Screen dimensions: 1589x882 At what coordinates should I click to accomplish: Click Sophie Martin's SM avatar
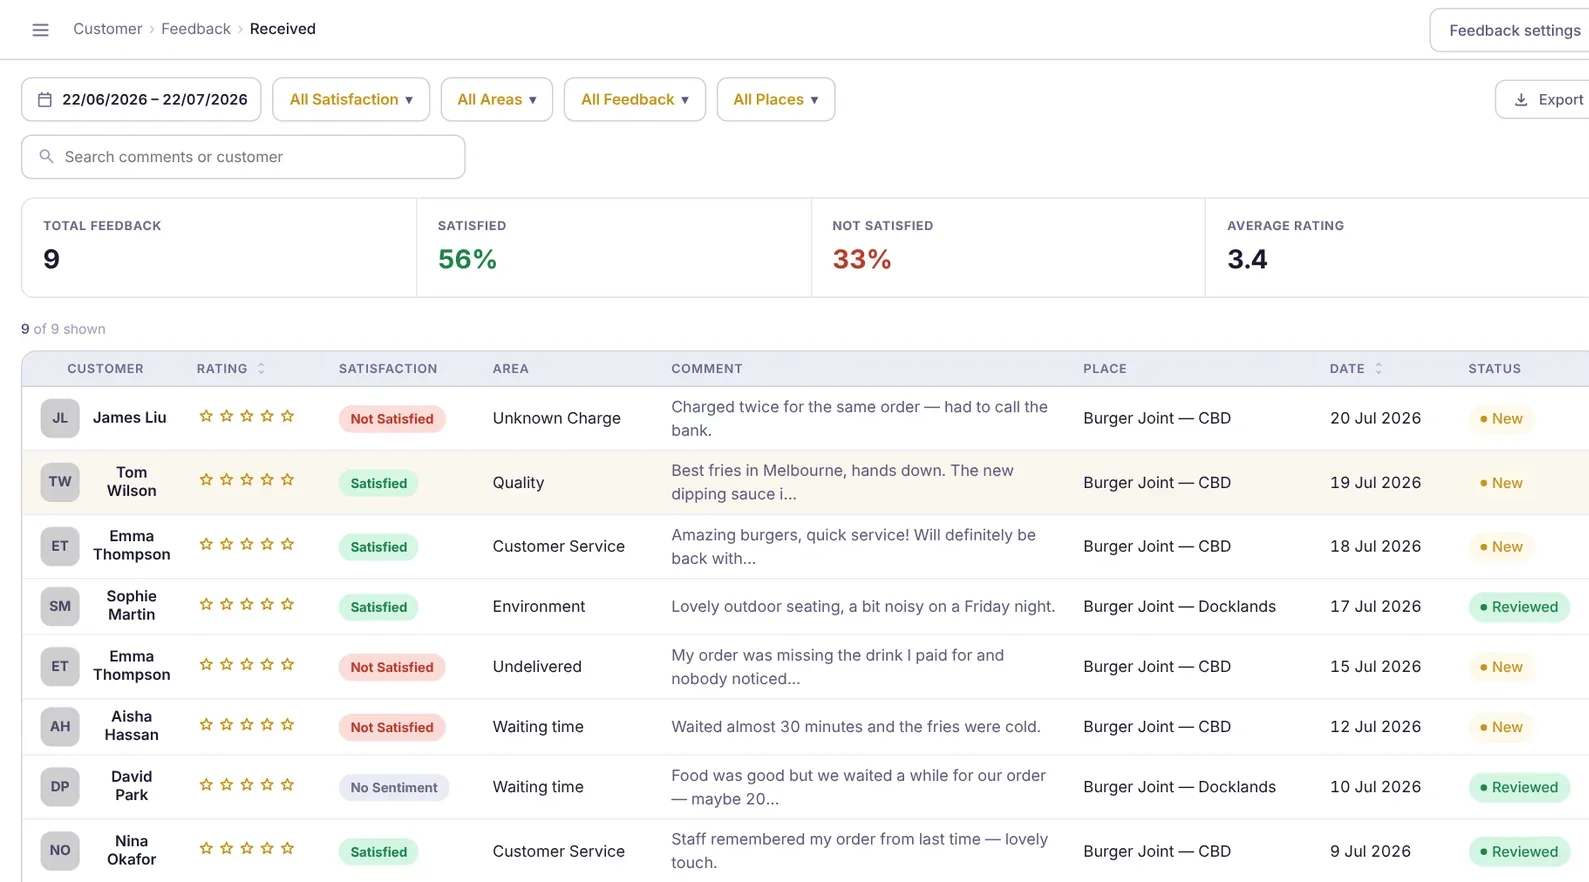click(x=60, y=606)
